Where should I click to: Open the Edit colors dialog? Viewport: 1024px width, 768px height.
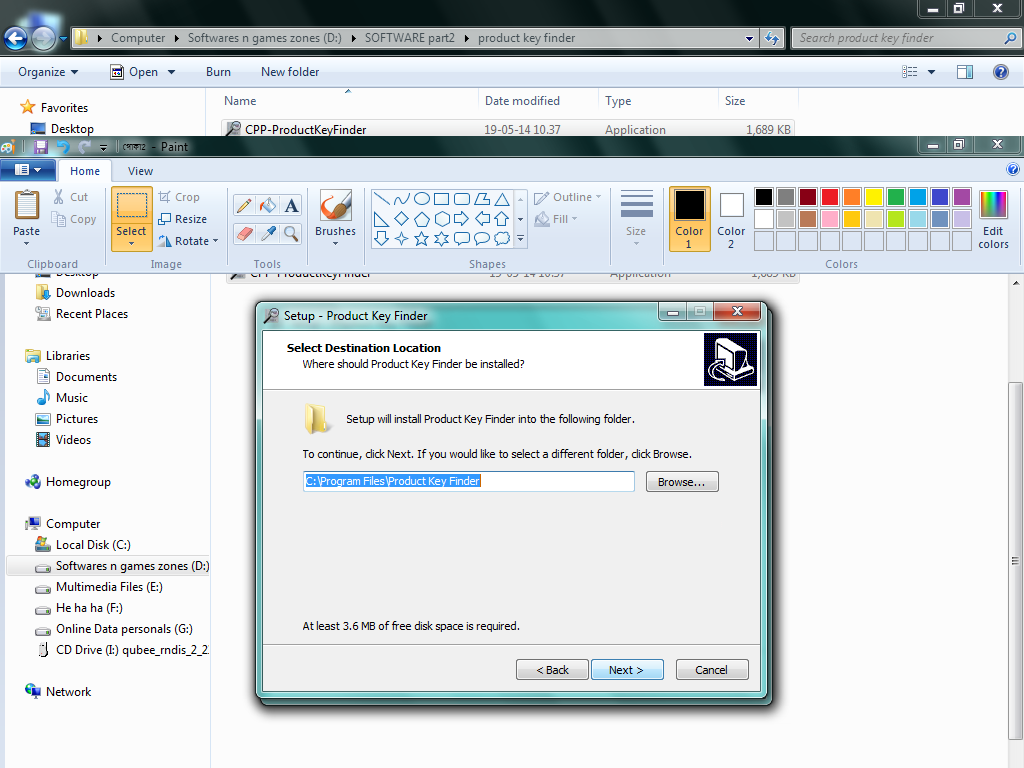(x=993, y=219)
